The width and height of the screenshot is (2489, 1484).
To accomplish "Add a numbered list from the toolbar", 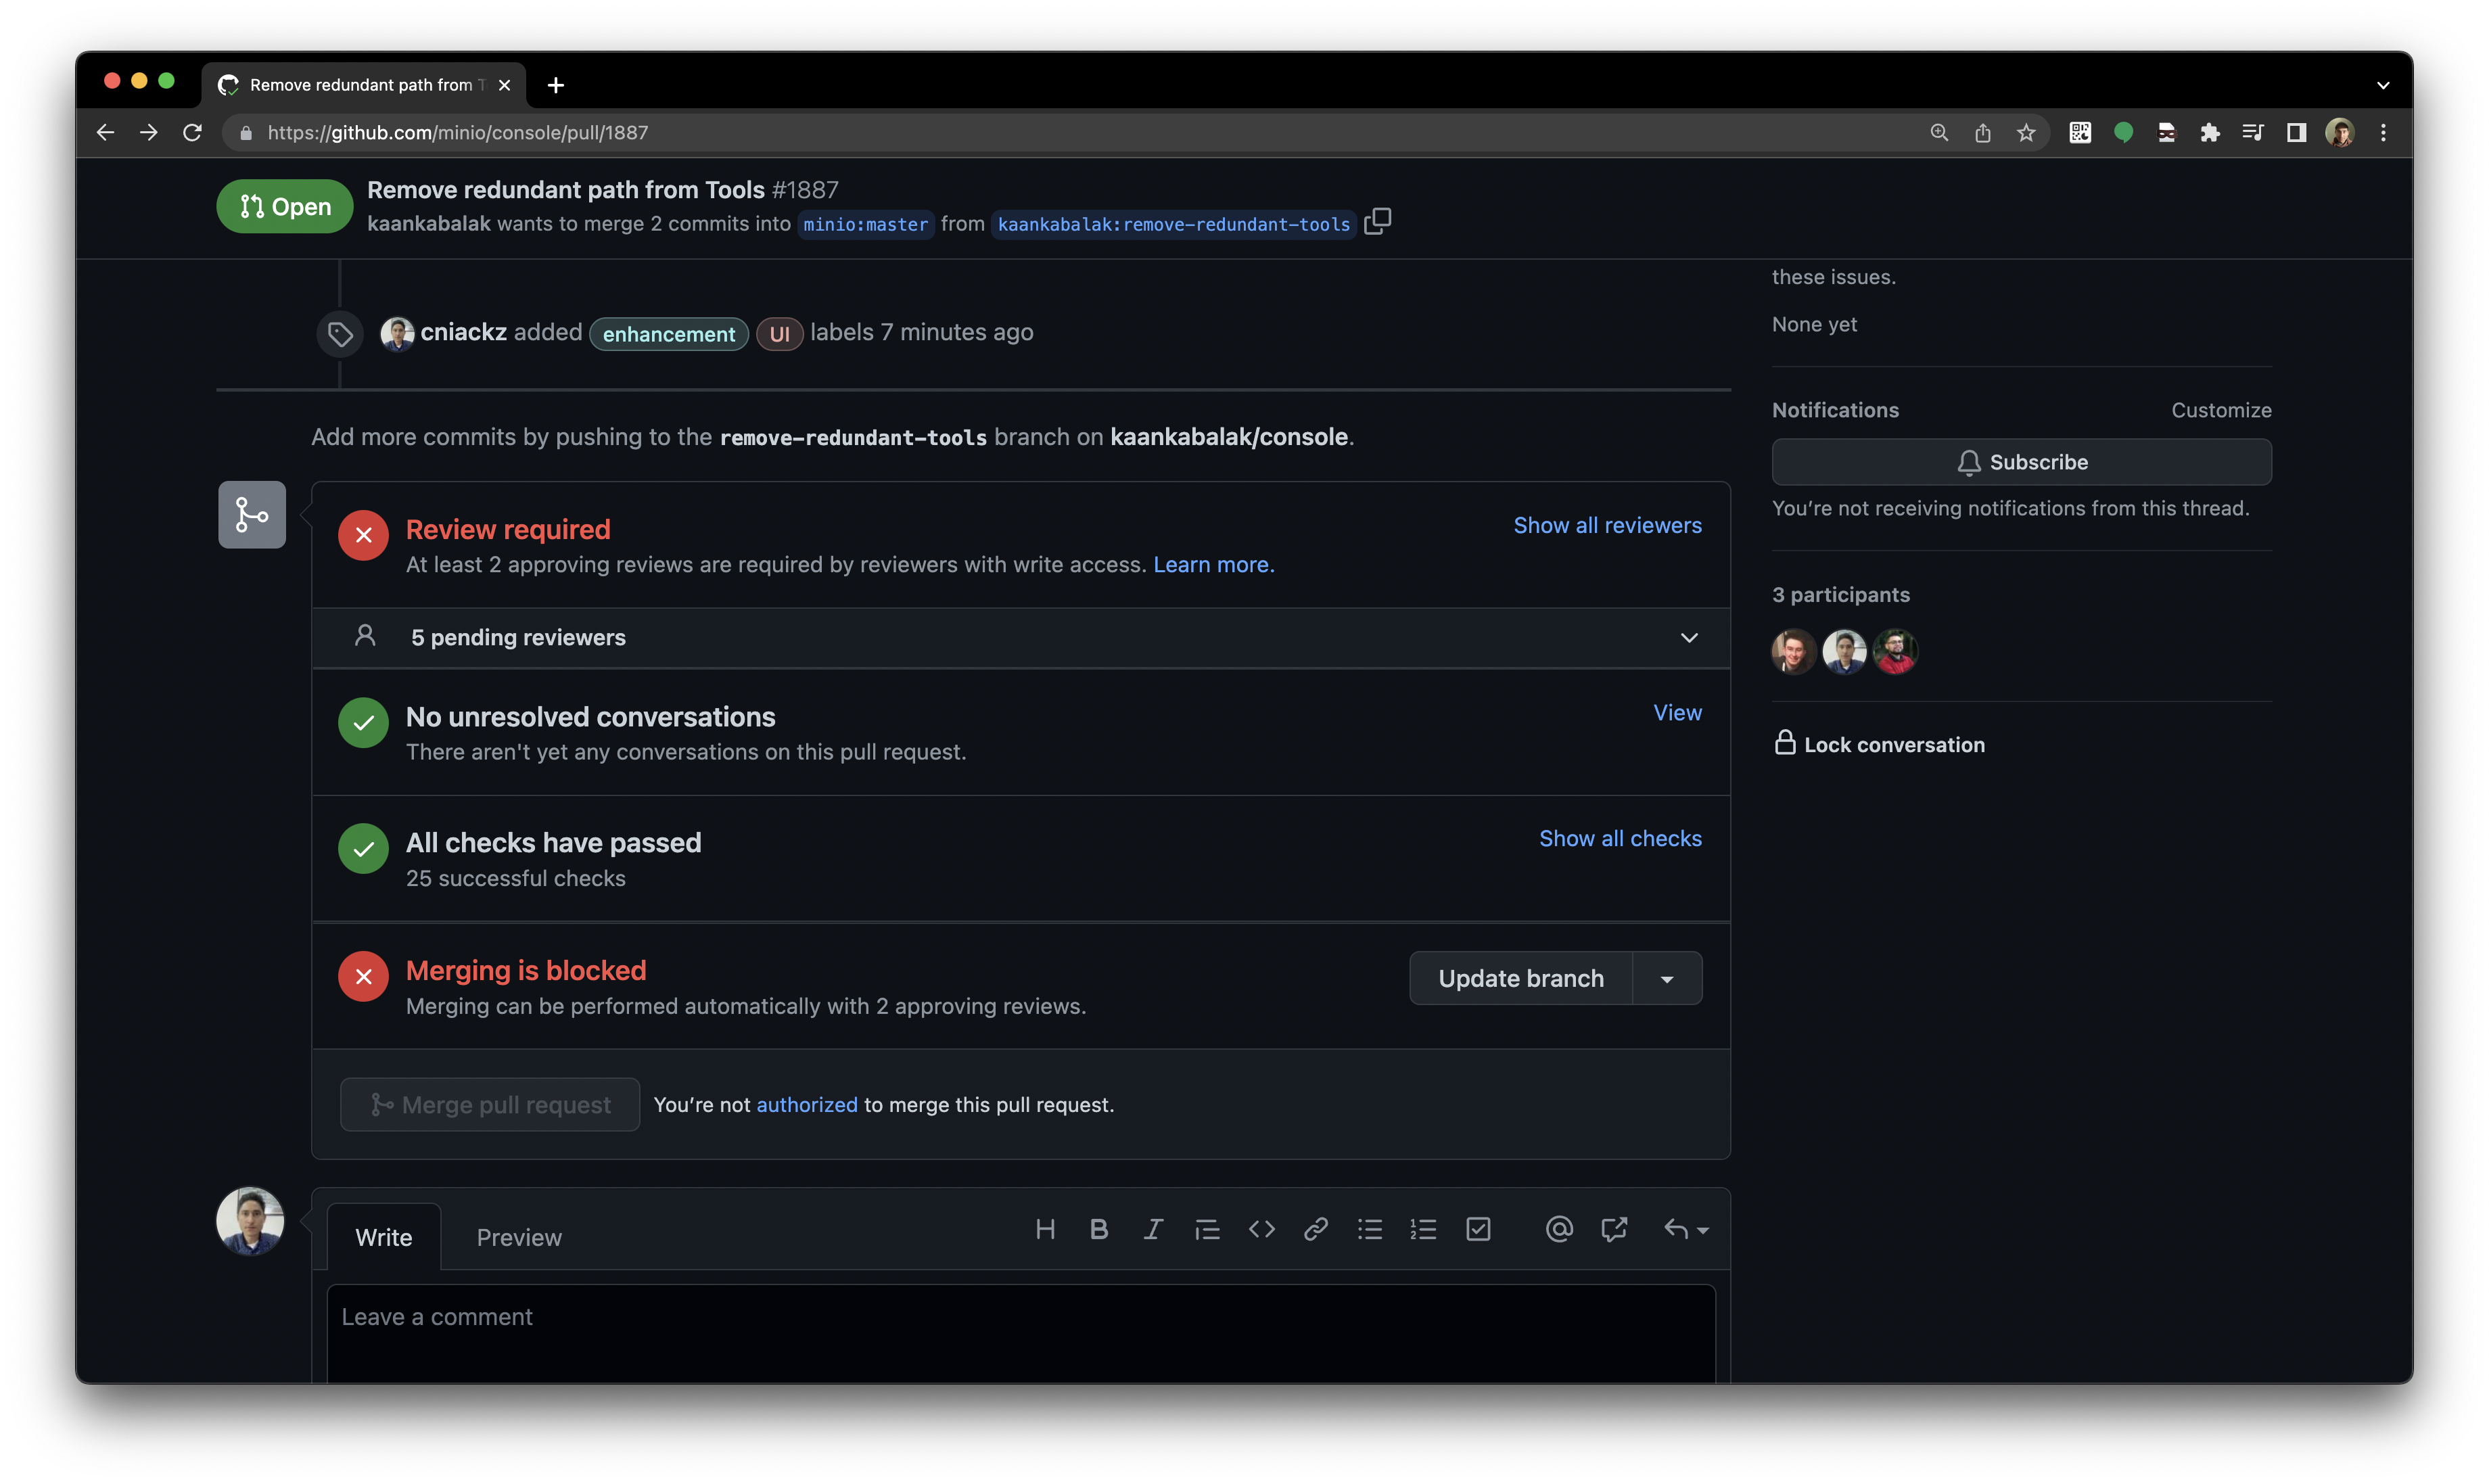I will point(1423,1229).
